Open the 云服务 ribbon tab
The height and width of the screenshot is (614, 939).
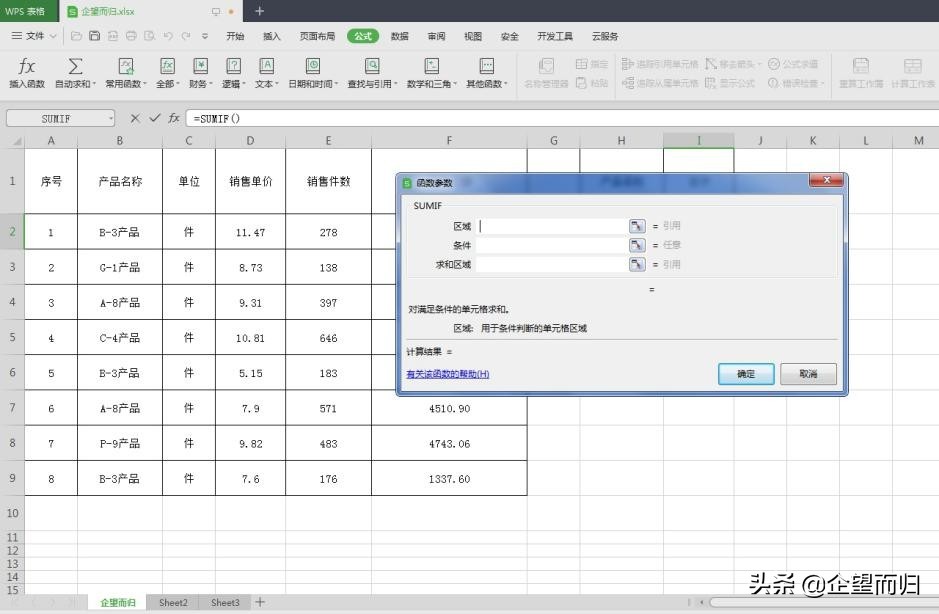coord(605,36)
